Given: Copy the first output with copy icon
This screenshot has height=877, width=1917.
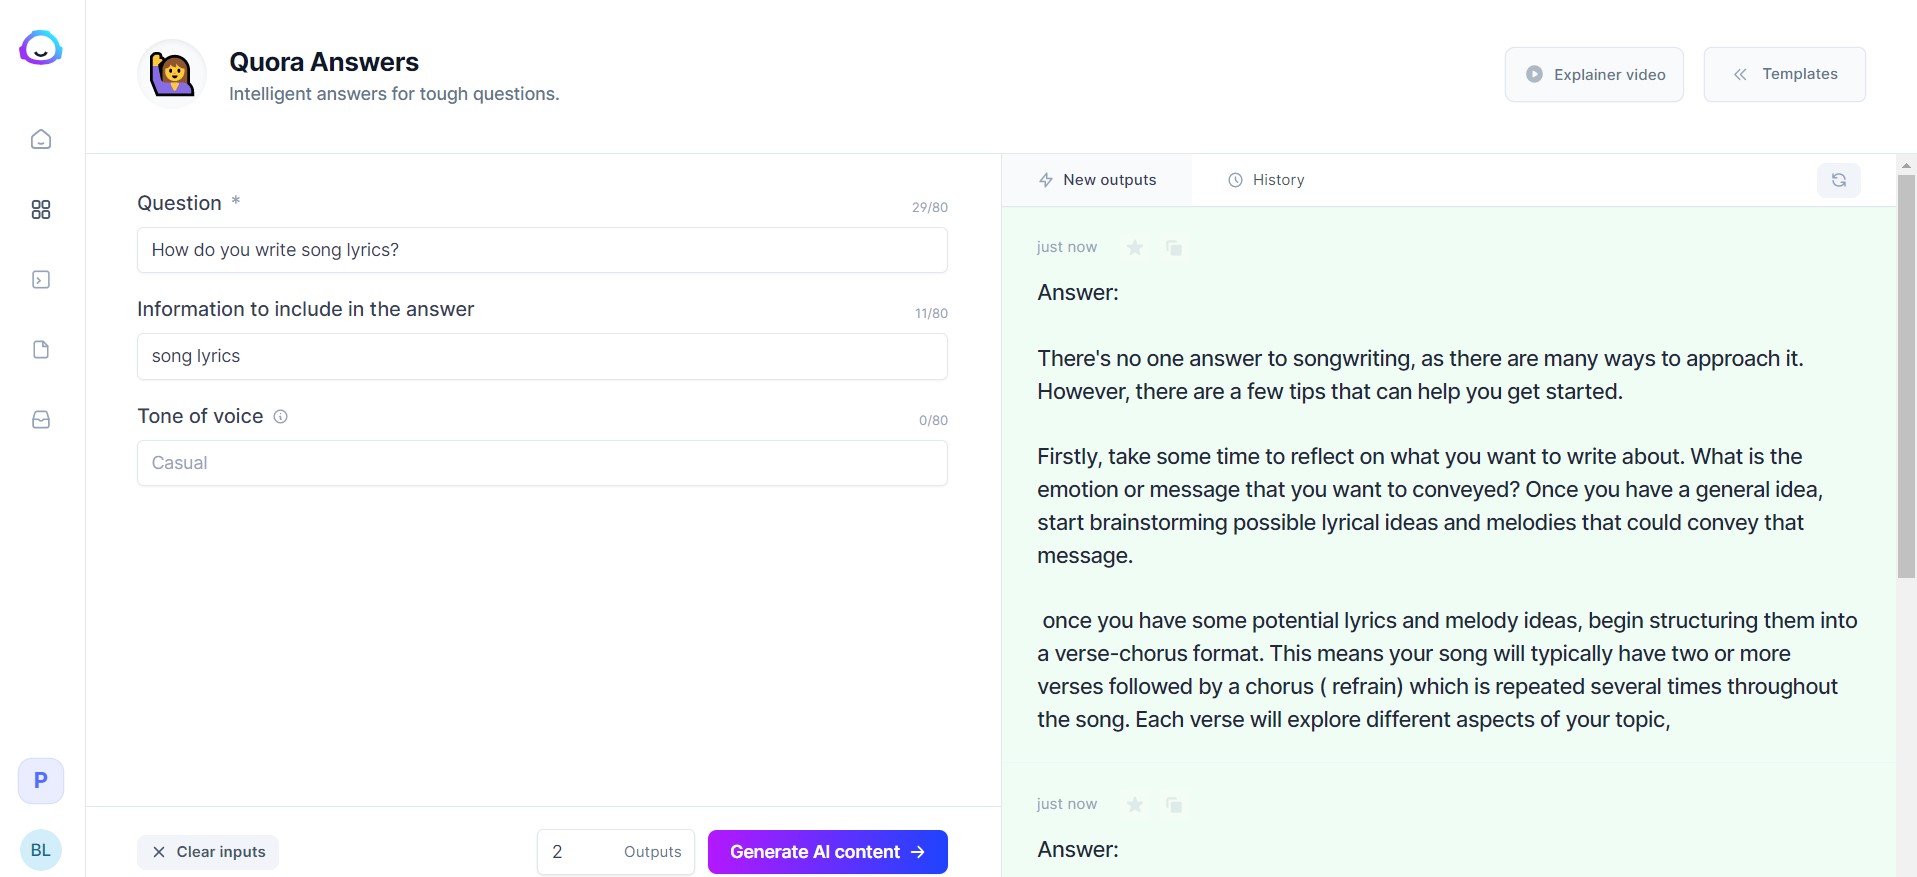Looking at the screenshot, I should click(x=1174, y=247).
